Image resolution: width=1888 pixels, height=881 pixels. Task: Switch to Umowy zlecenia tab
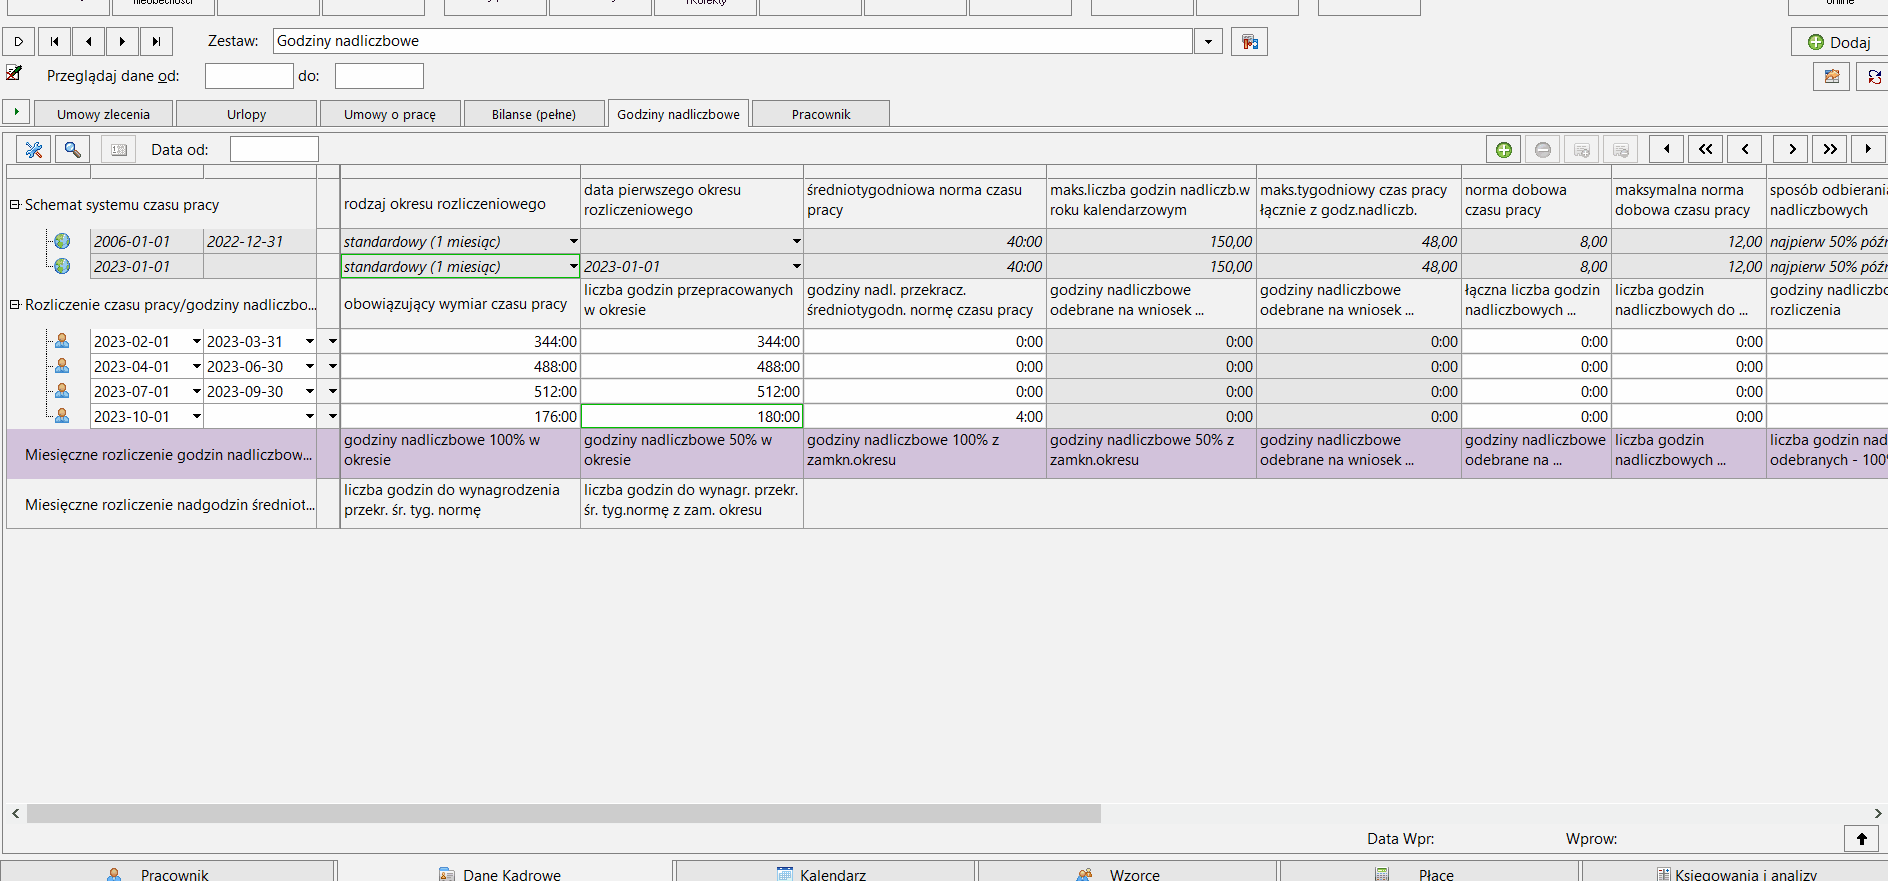[x=103, y=114]
